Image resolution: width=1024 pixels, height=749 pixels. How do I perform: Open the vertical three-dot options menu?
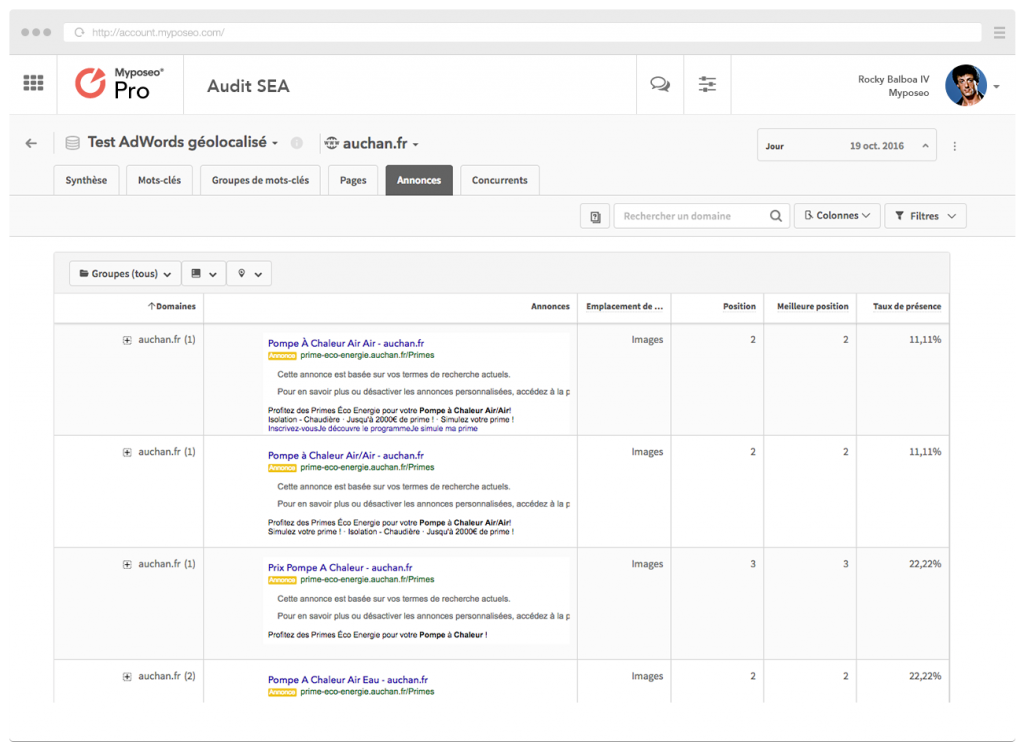955,146
